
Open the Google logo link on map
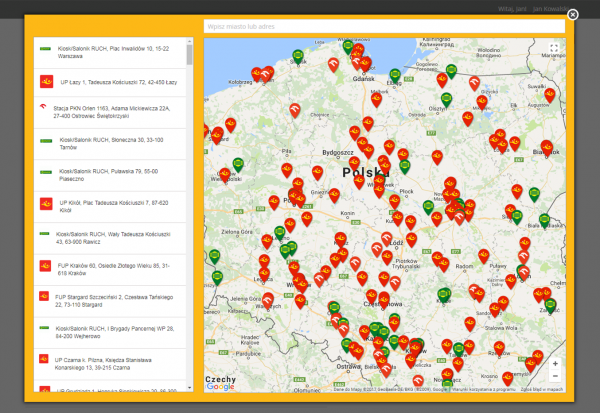click(x=220, y=386)
